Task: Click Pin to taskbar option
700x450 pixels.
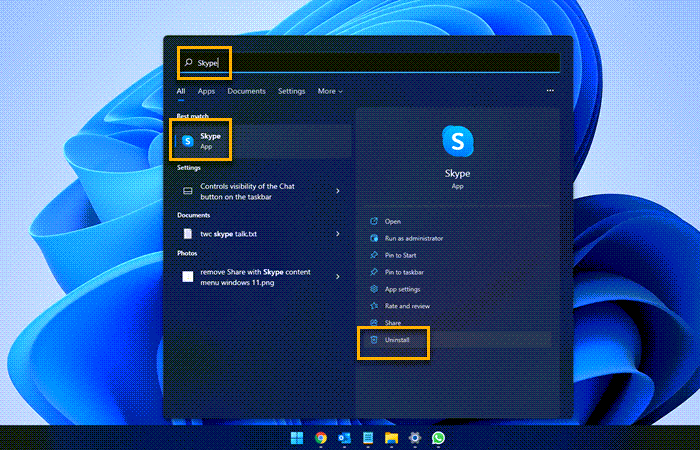Action: click(x=404, y=272)
